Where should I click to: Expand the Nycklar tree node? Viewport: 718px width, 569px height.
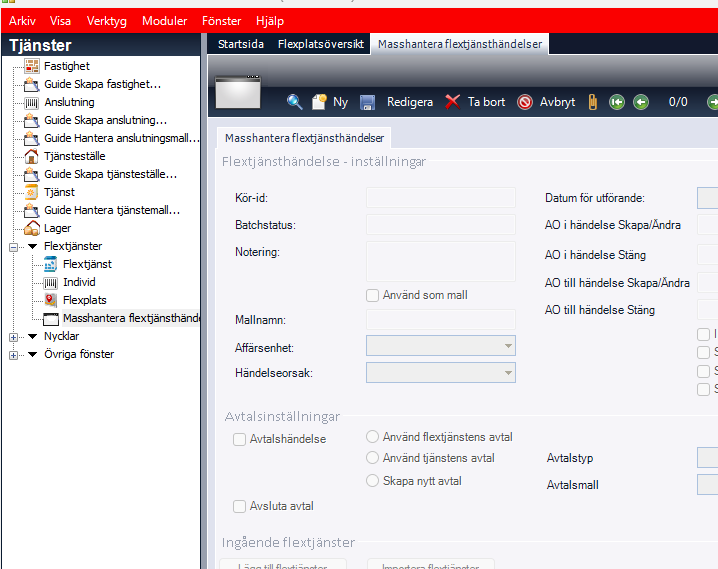(x=14, y=336)
